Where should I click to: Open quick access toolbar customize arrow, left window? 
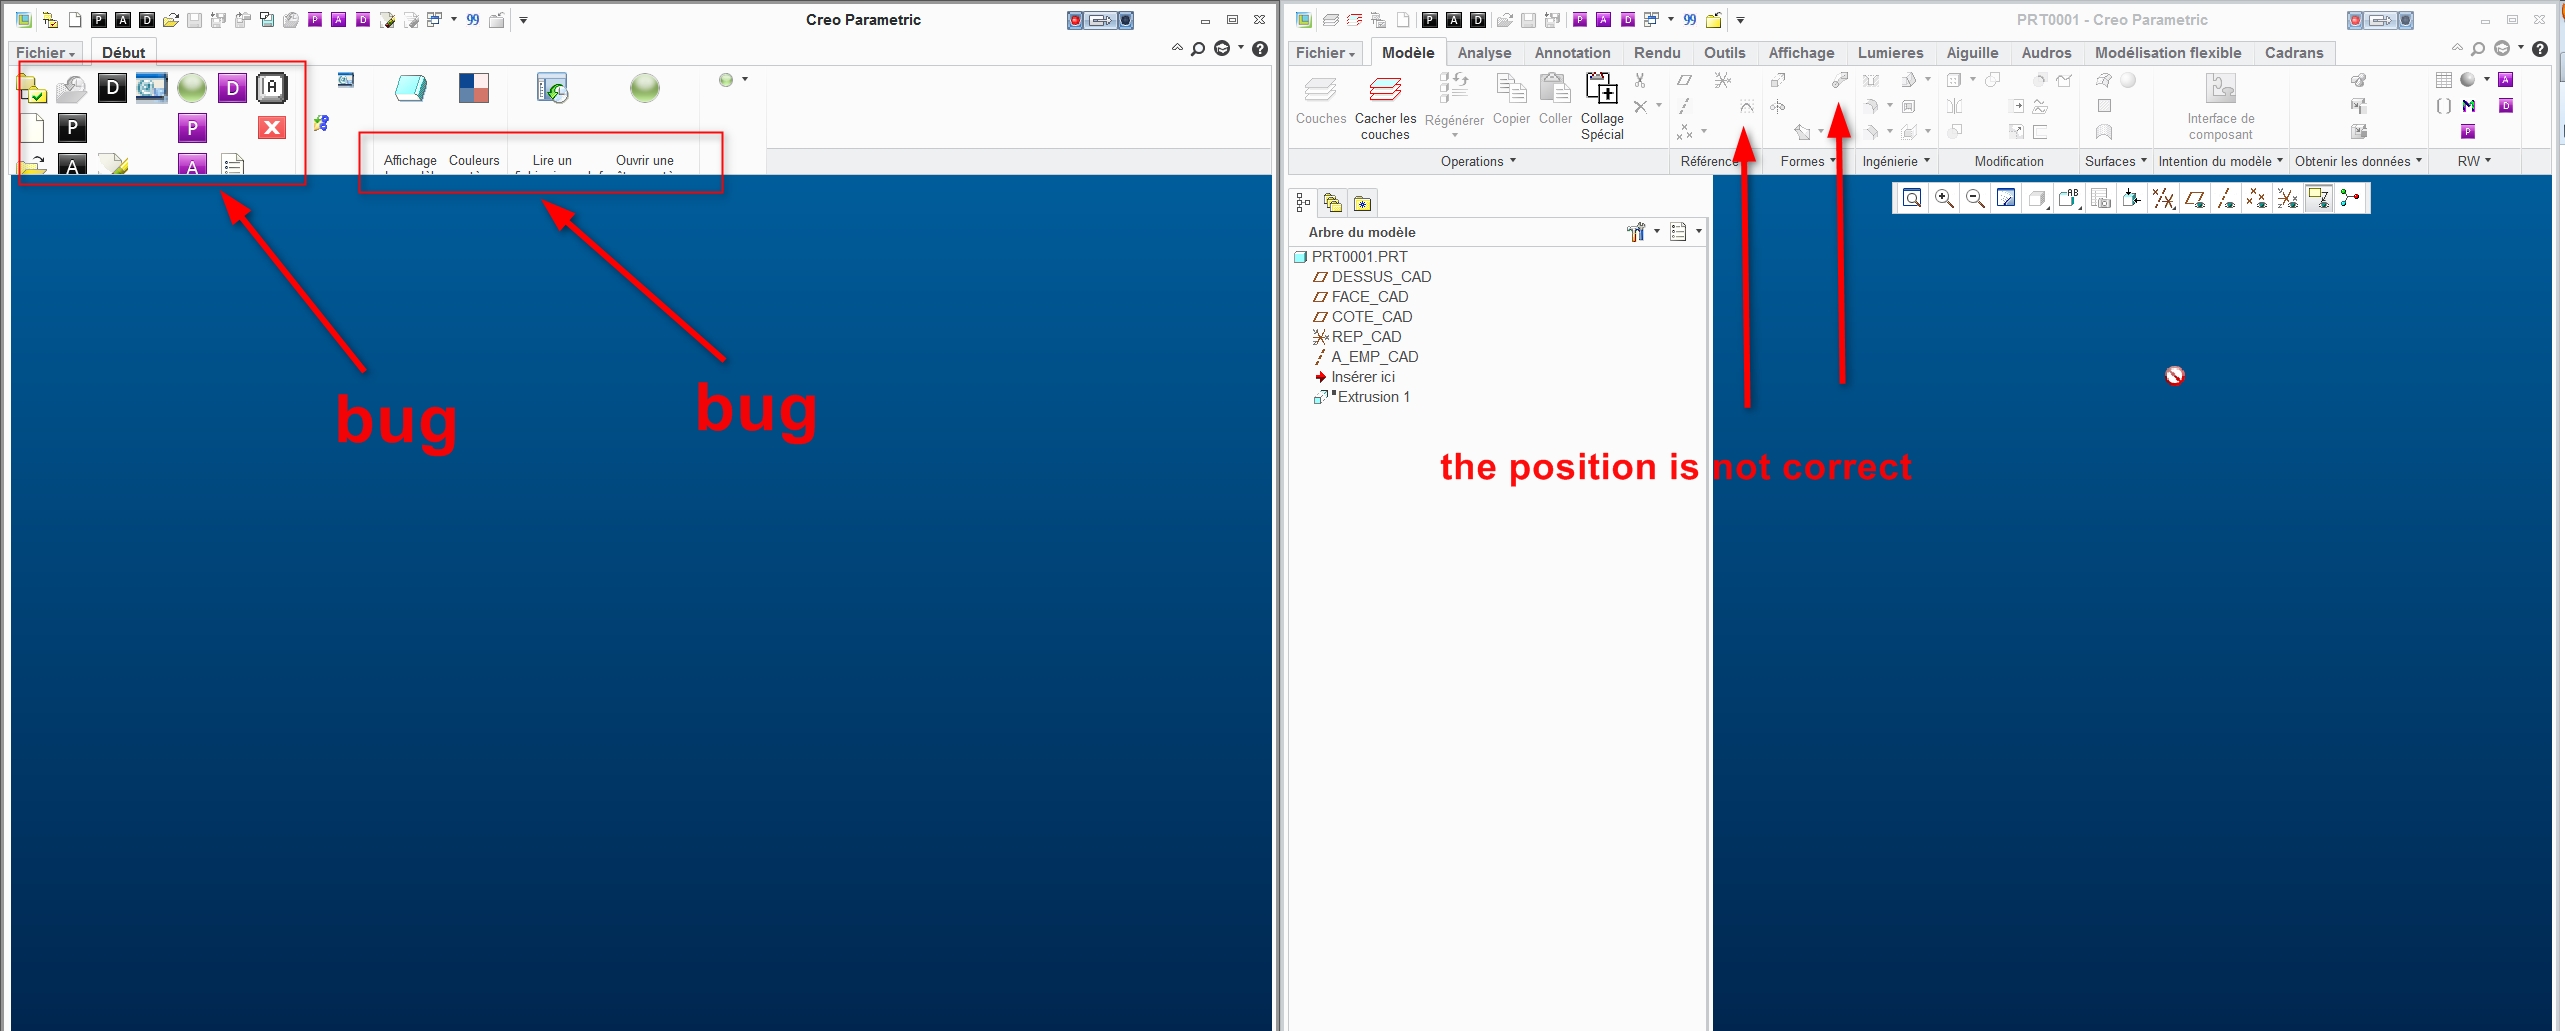click(x=523, y=20)
